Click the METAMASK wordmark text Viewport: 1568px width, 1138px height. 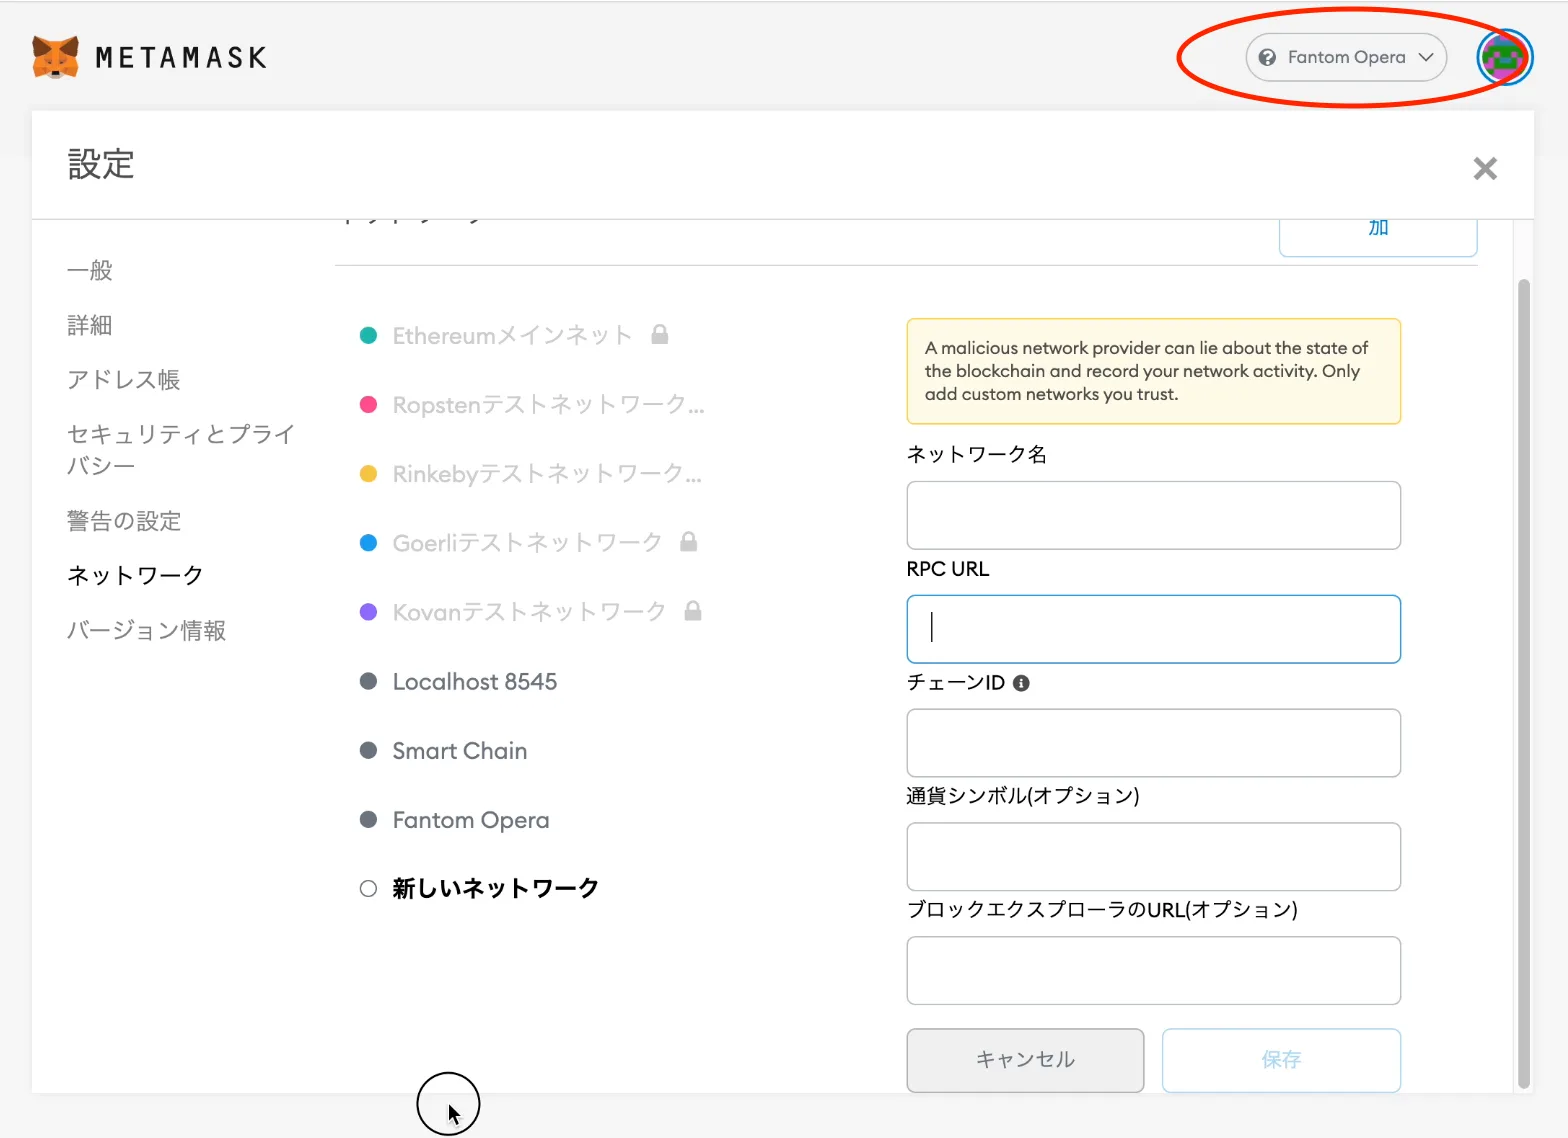(x=181, y=58)
